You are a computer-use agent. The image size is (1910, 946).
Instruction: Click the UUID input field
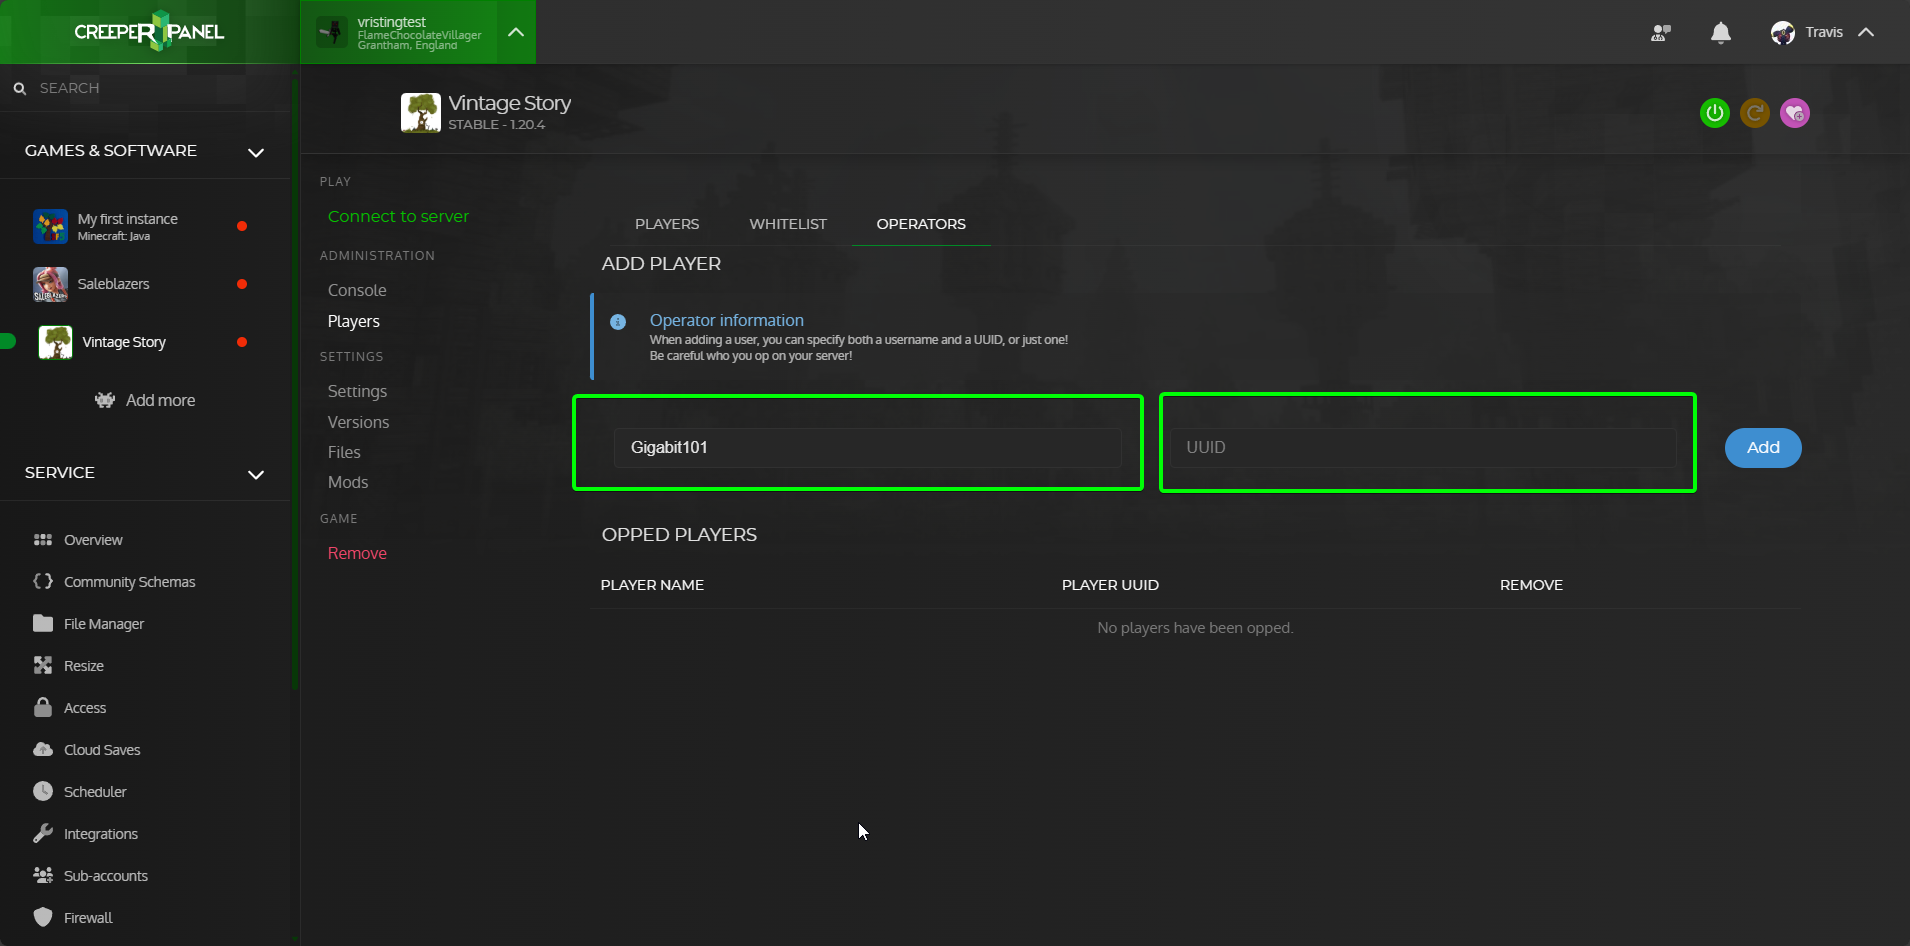click(x=1423, y=447)
